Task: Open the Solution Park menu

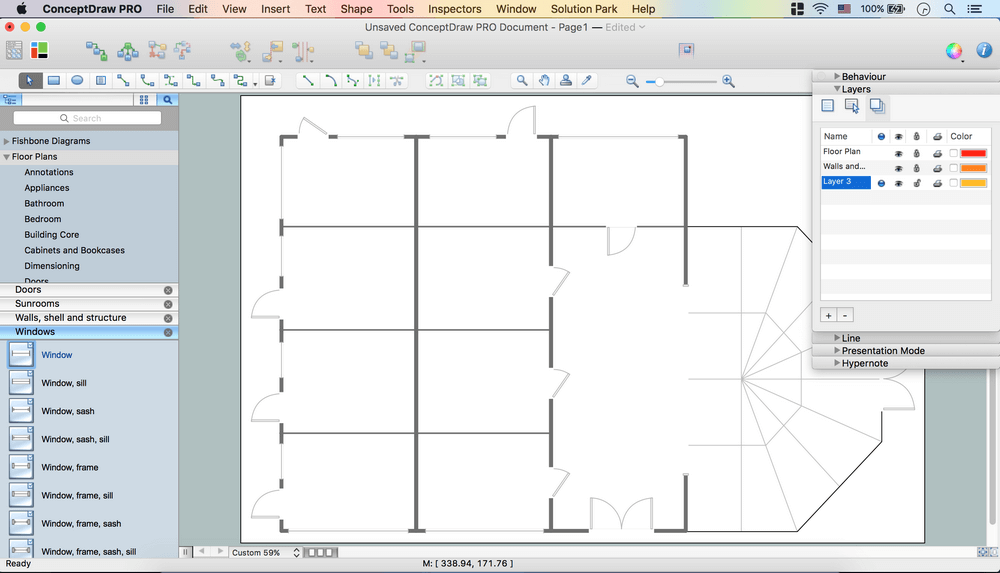Action: click(583, 9)
